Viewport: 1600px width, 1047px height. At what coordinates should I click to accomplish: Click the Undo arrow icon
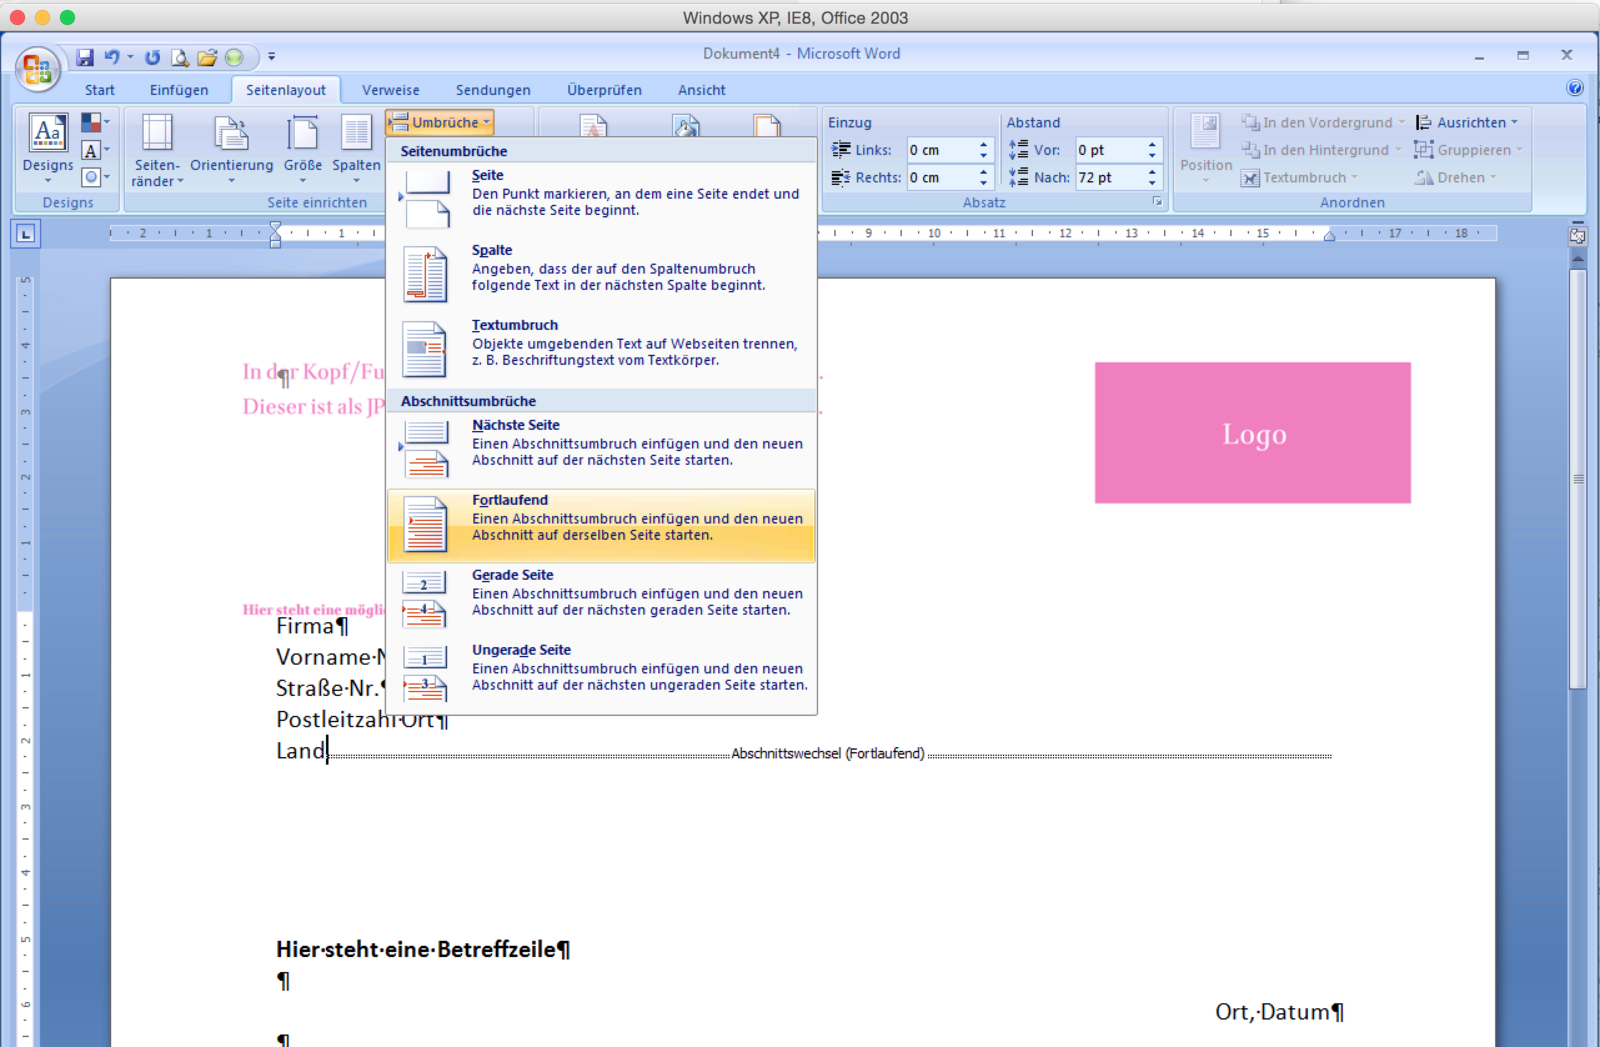pos(111,57)
